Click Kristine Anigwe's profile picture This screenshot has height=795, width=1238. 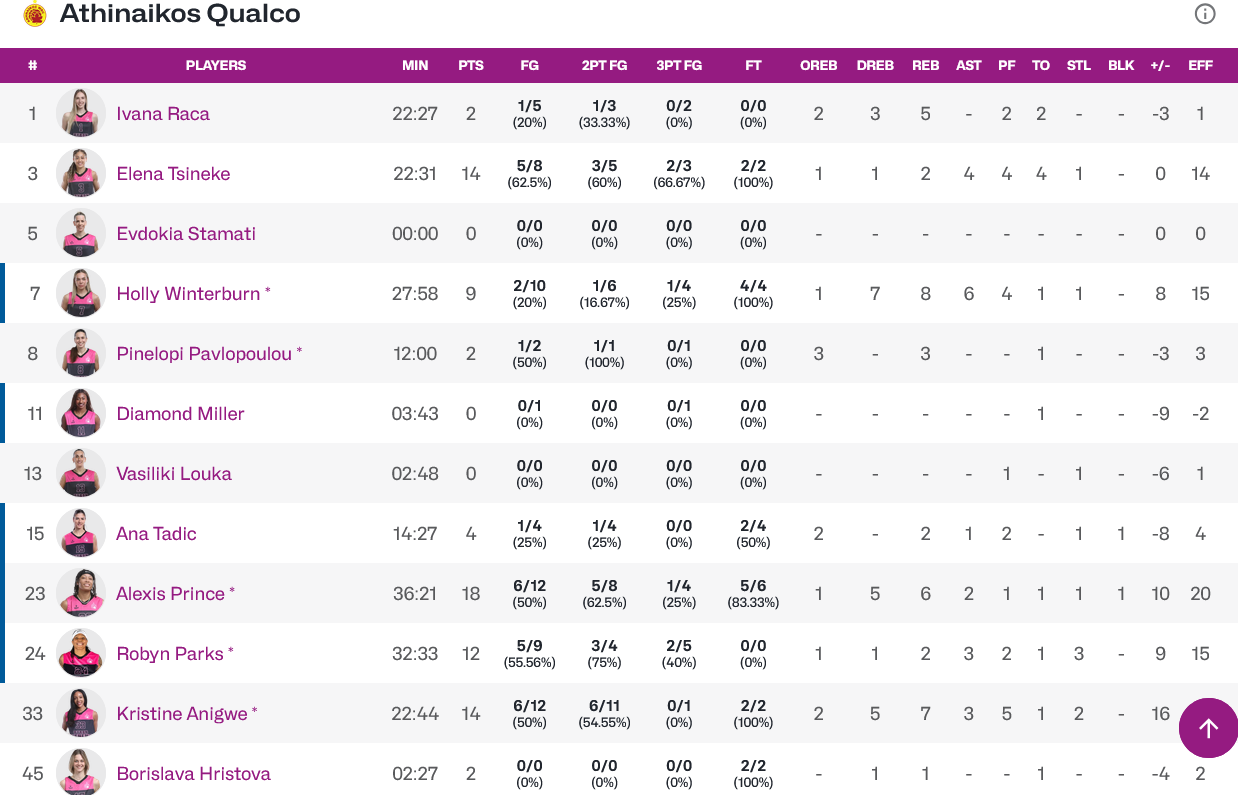coord(81,713)
